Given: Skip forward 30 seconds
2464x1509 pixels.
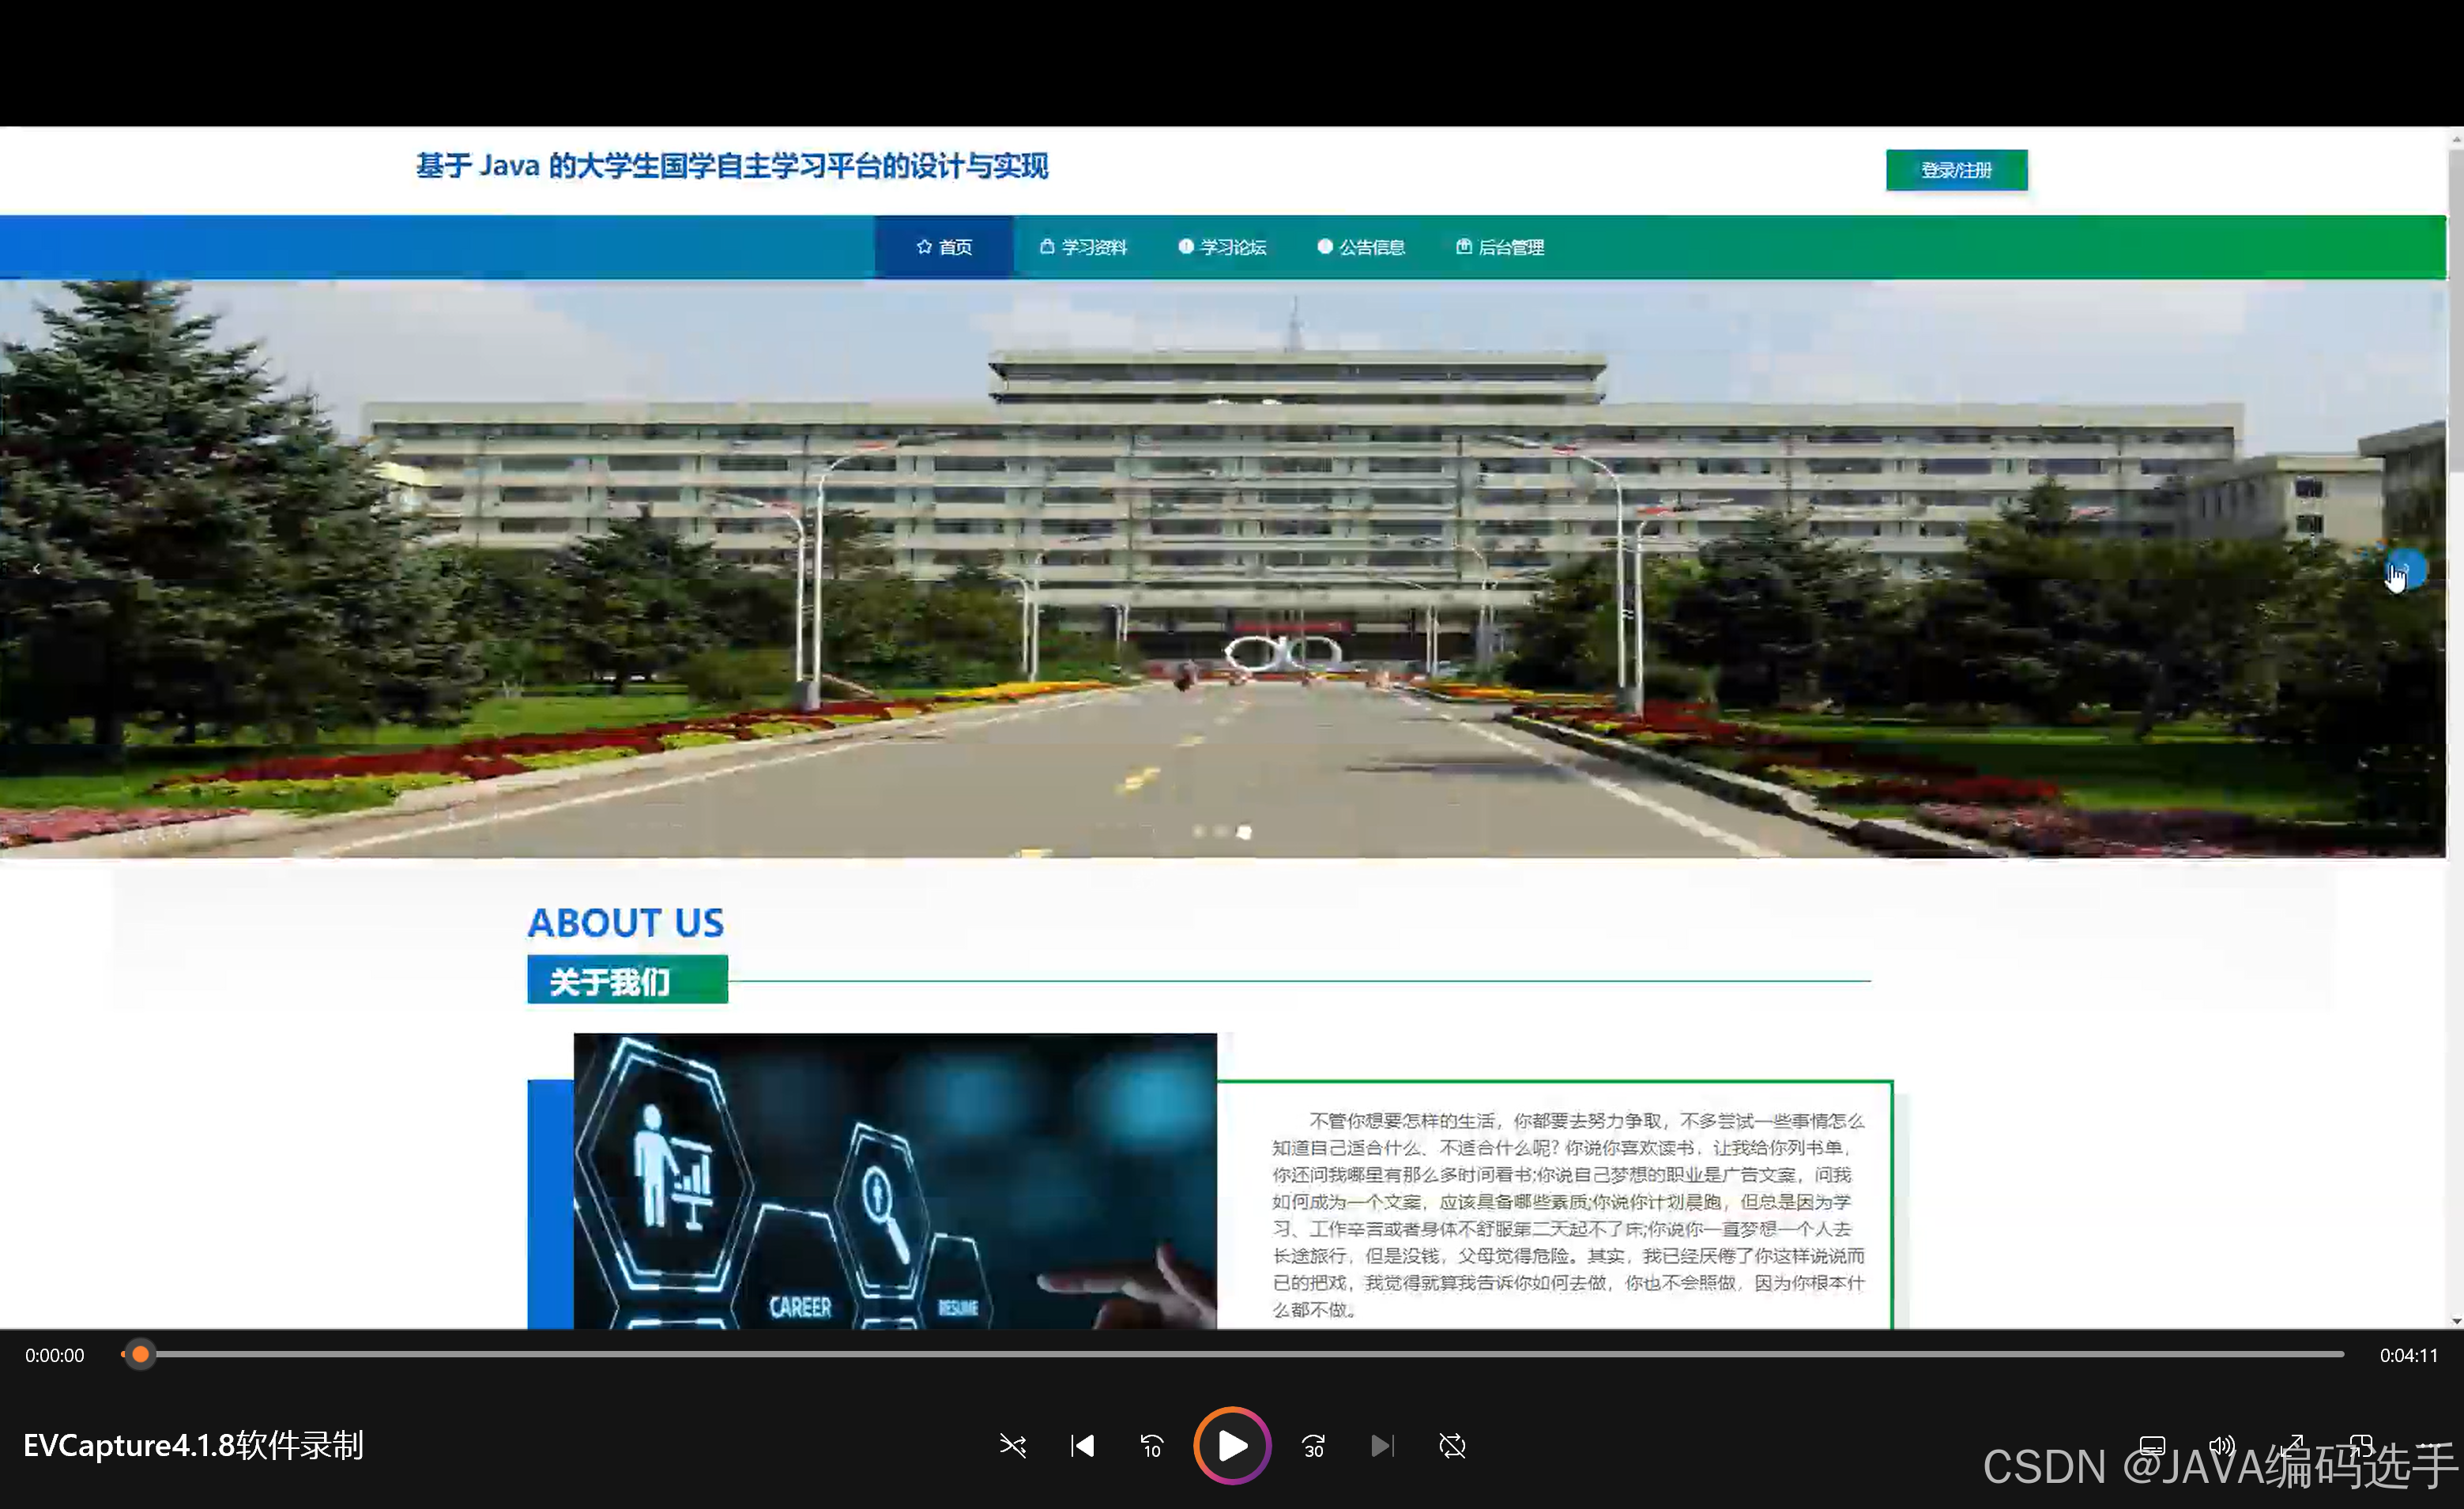Looking at the screenshot, I should [x=1314, y=1446].
